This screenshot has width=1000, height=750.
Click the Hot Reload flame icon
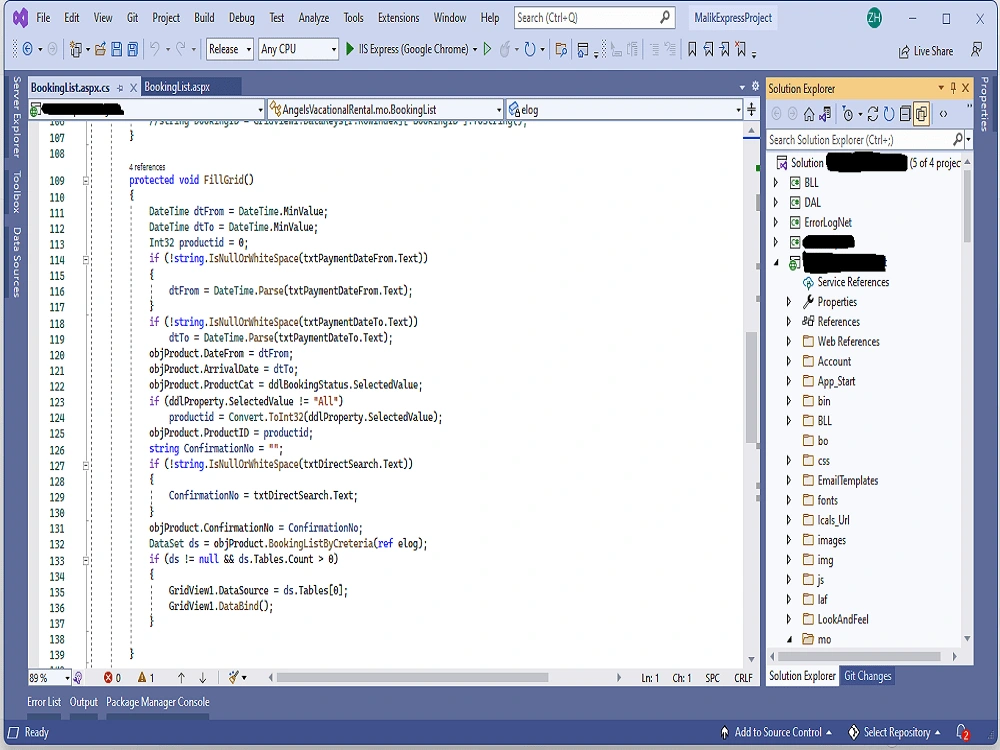[504, 49]
